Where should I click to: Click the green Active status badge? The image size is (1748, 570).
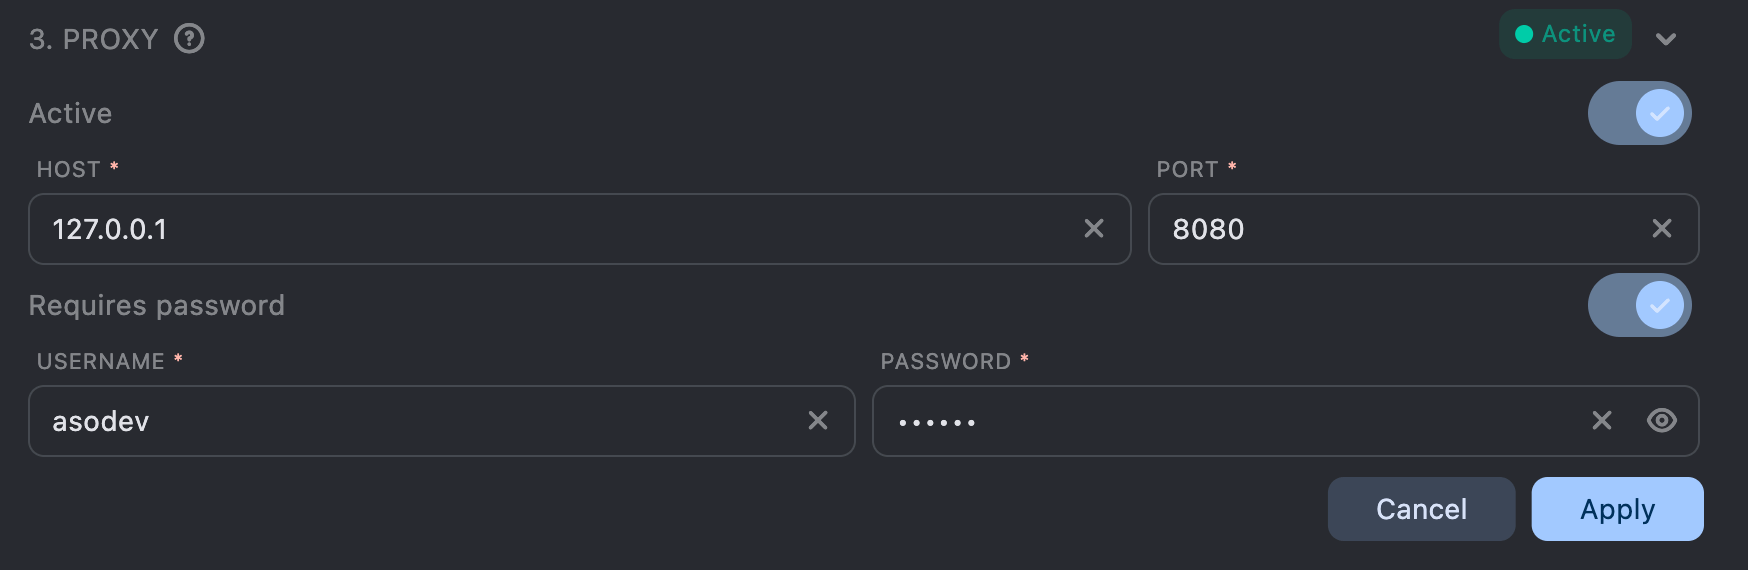pyautogui.click(x=1565, y=34)
